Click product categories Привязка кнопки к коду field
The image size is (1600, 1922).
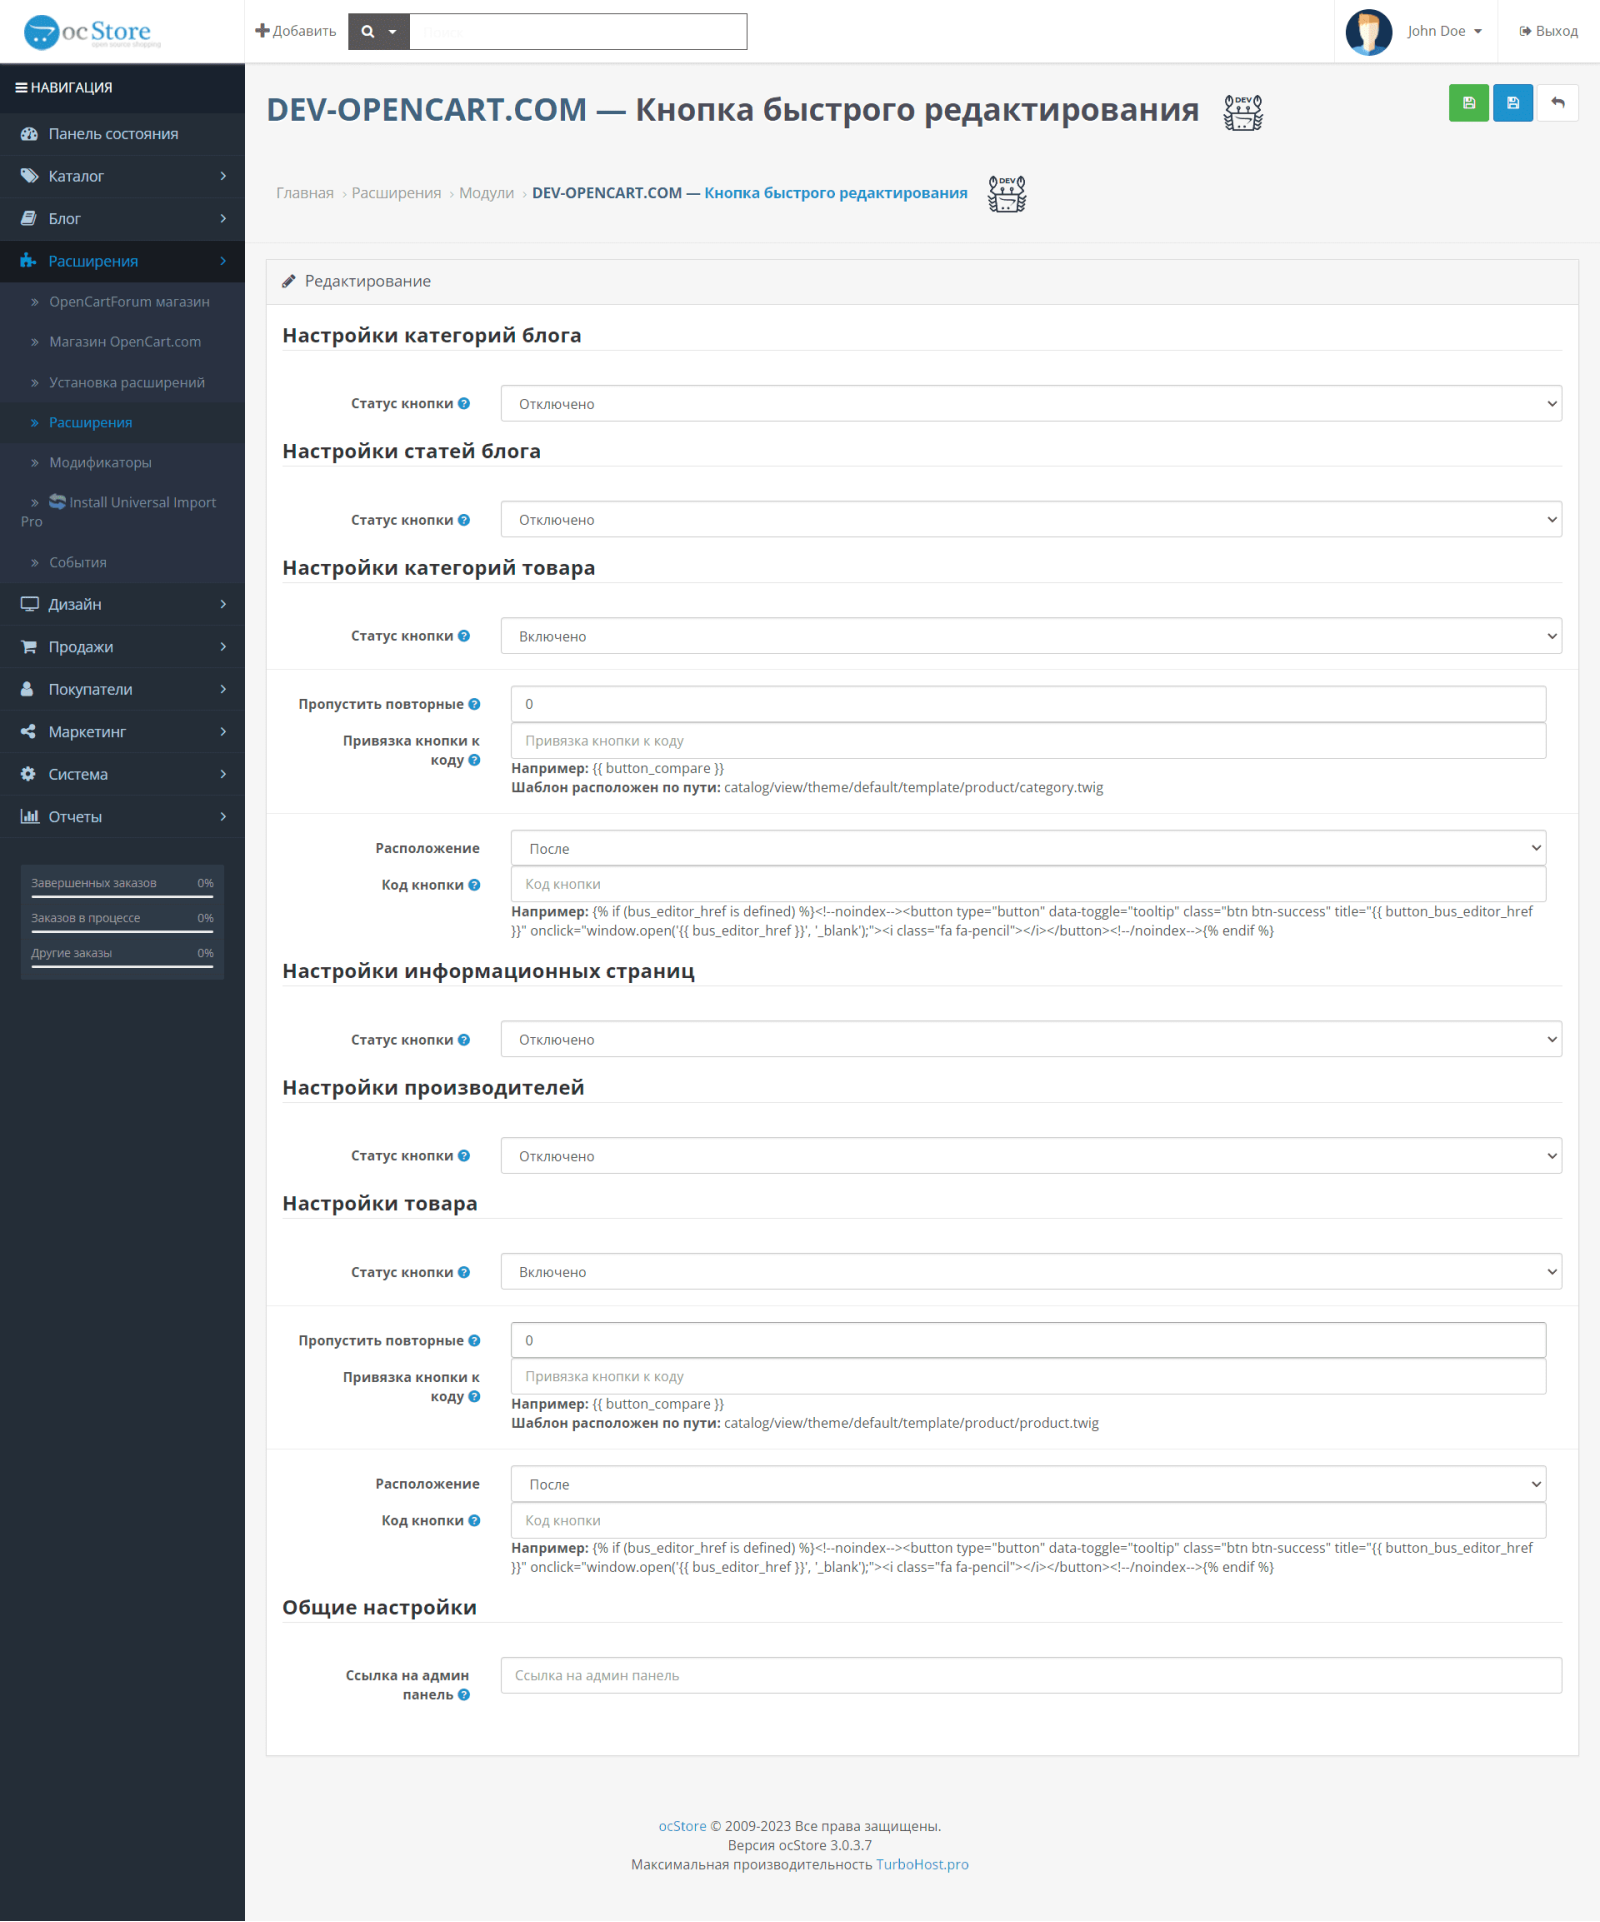[x=1028, y=741]
